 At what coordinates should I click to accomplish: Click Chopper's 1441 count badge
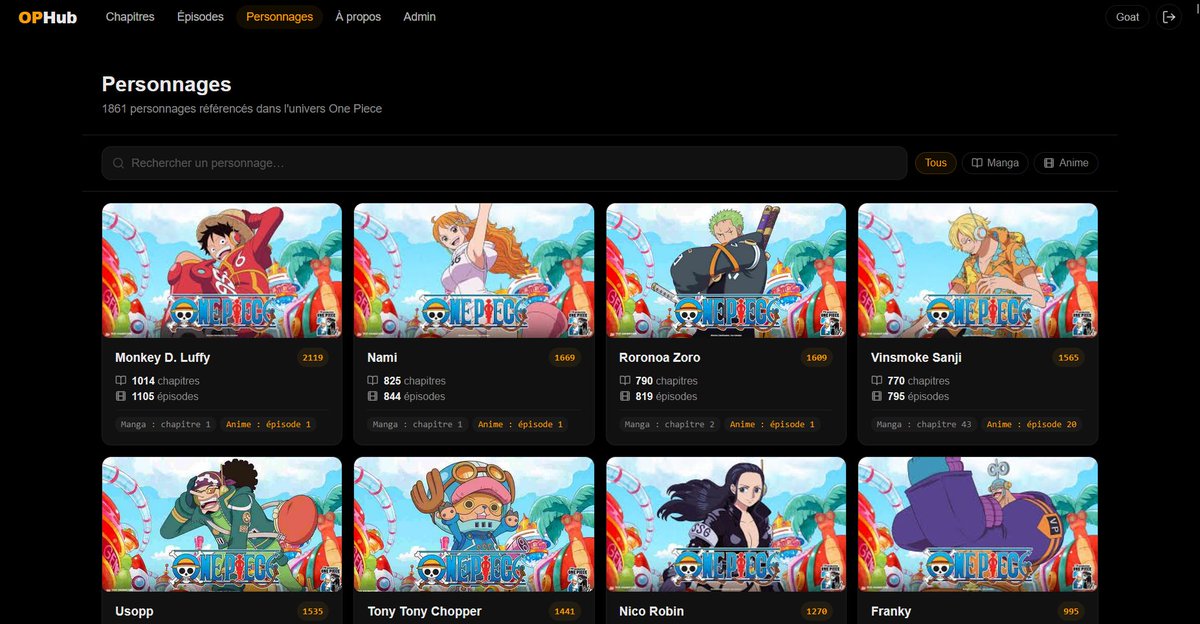(564, 612)
